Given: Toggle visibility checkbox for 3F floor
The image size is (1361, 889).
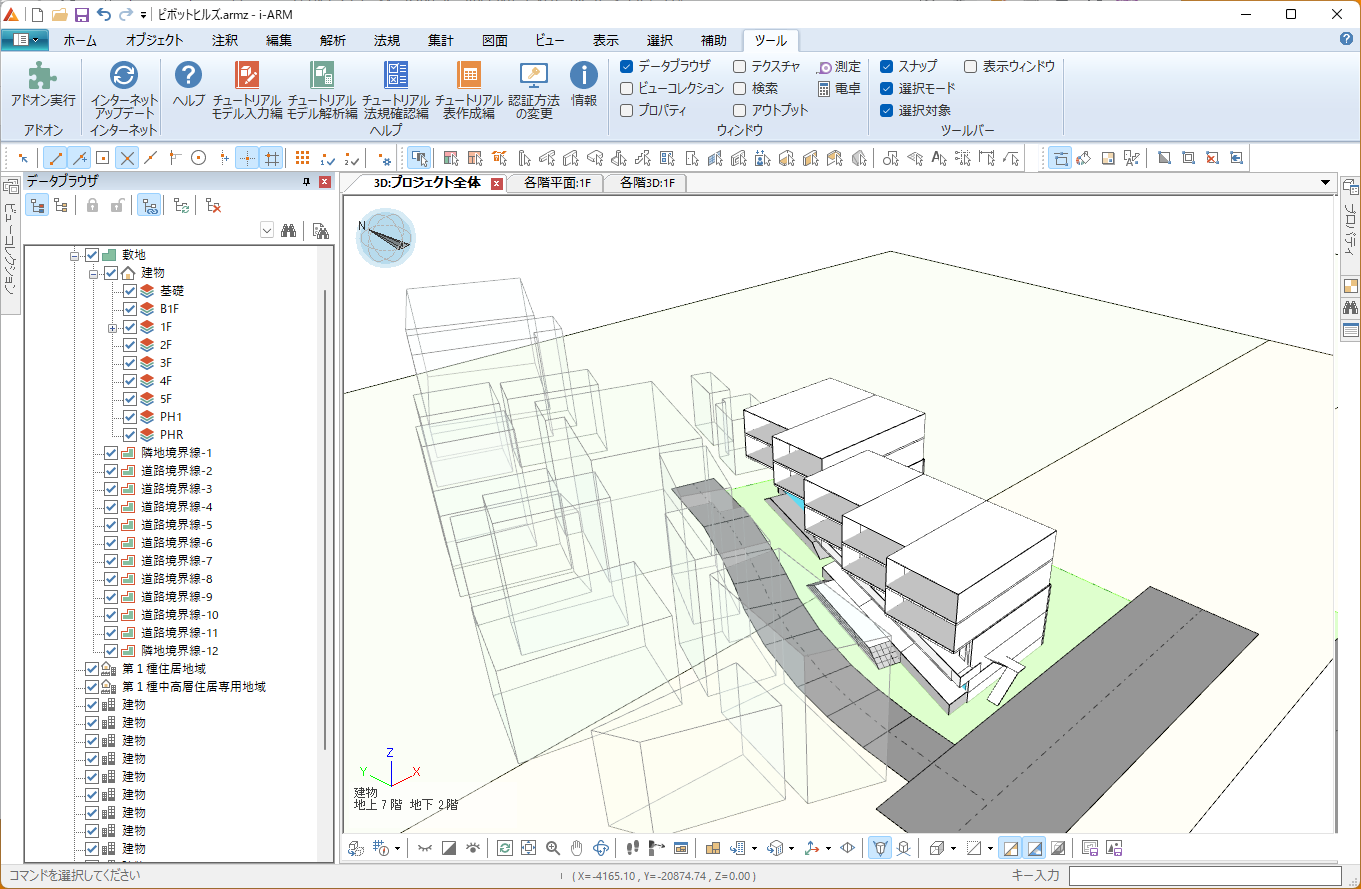Looking at the screenshot, I should click(130, 362).
